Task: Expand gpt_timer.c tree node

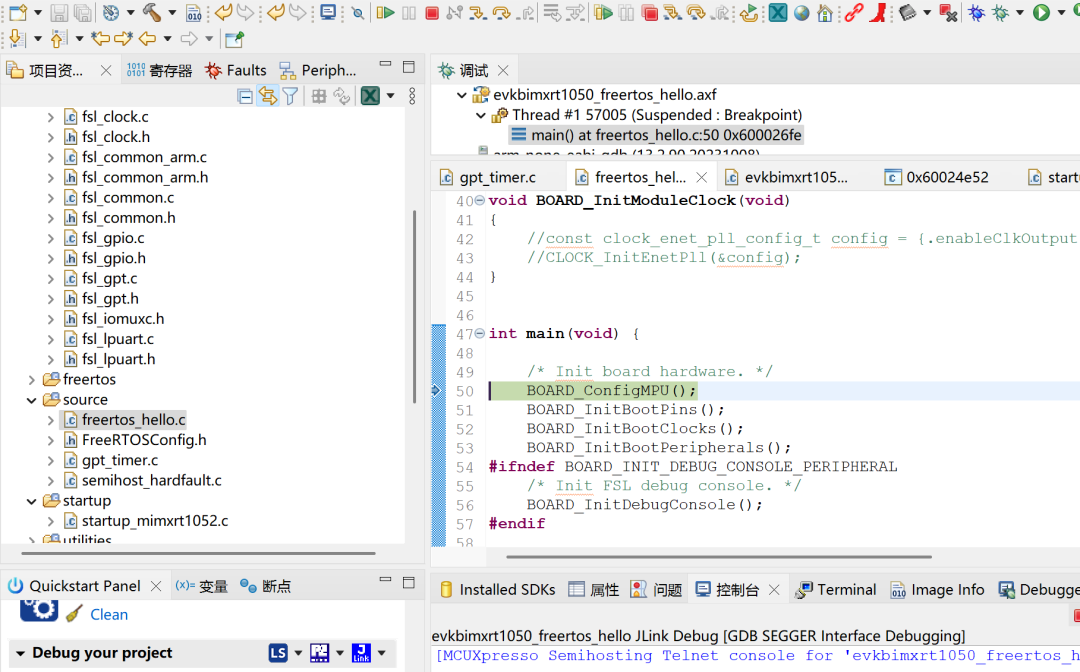Action: tap(50, 461)
